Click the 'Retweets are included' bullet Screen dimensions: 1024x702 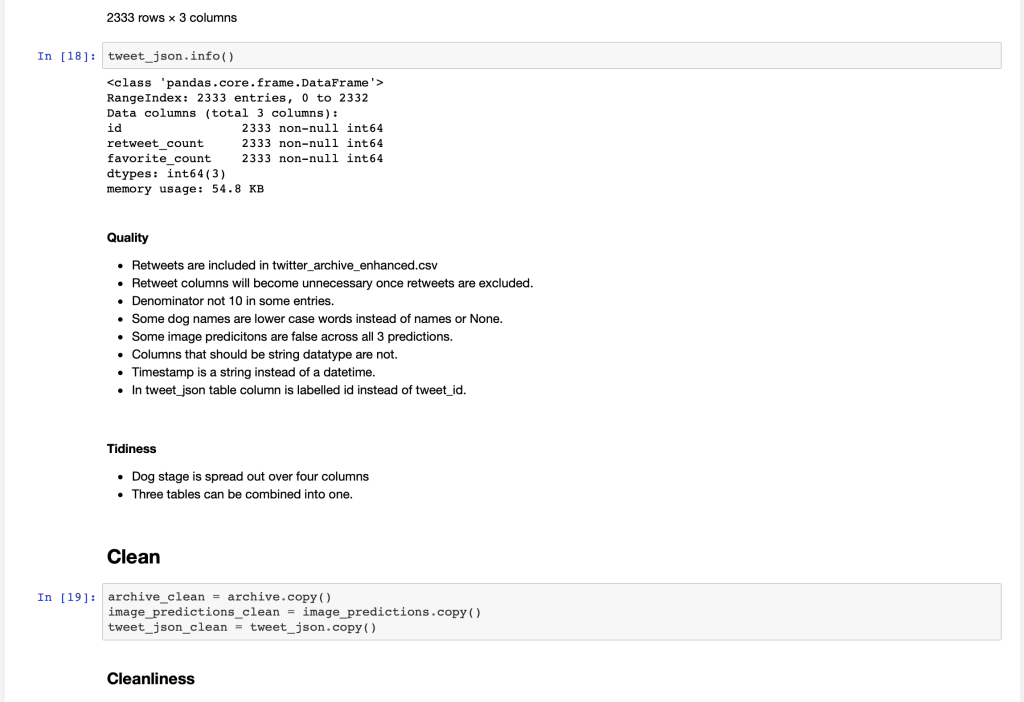tap(284, 265)
